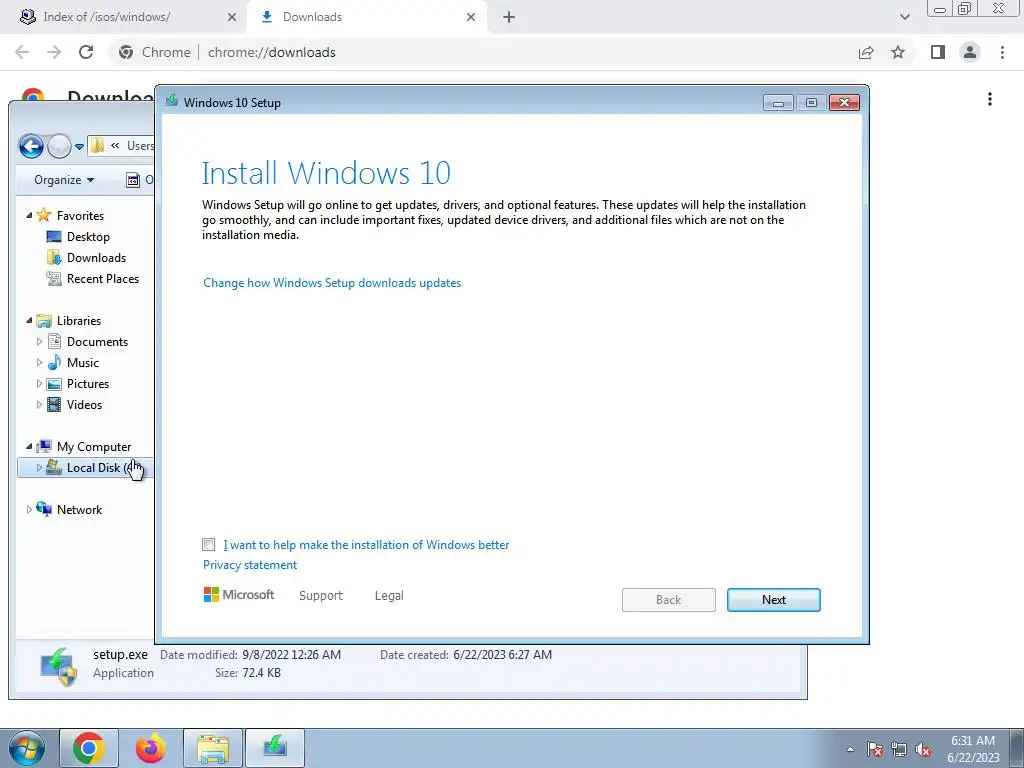Open Downloads page more actions menu
The image size is (1024, 768).
click(x=990, y=99)
